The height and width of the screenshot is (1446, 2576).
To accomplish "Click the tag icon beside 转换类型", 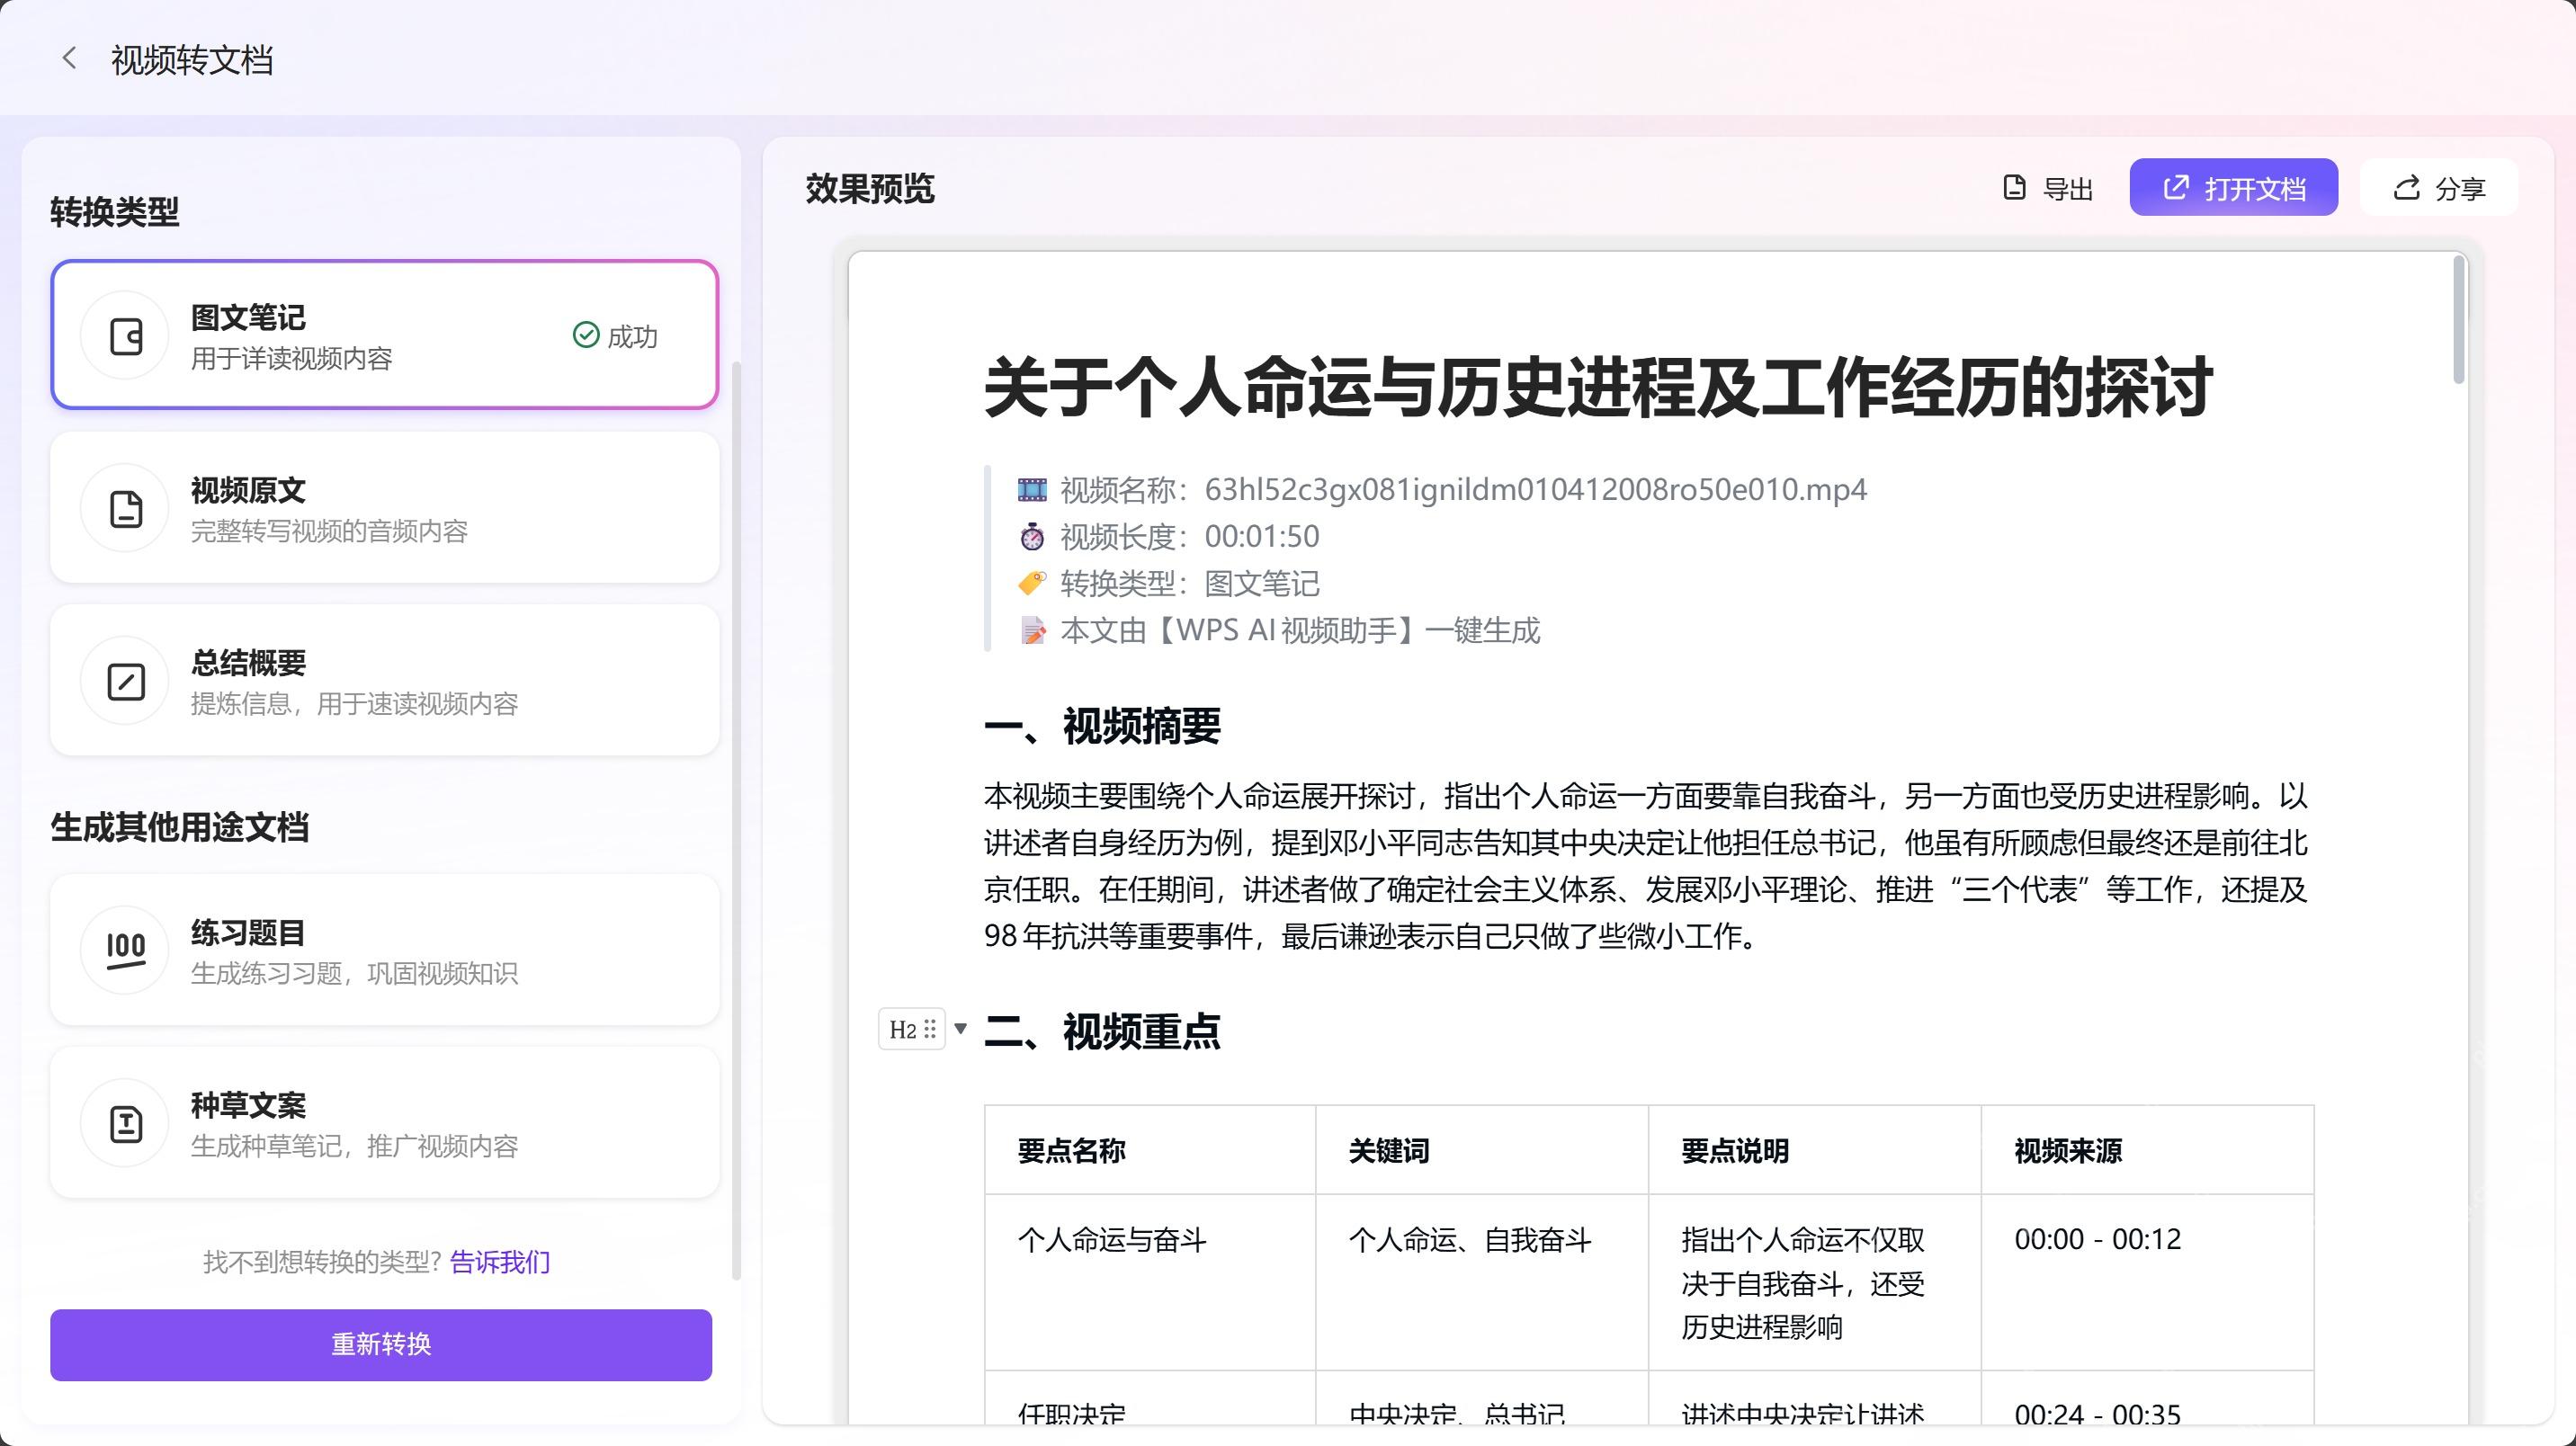I will (x=1032, y=583).
